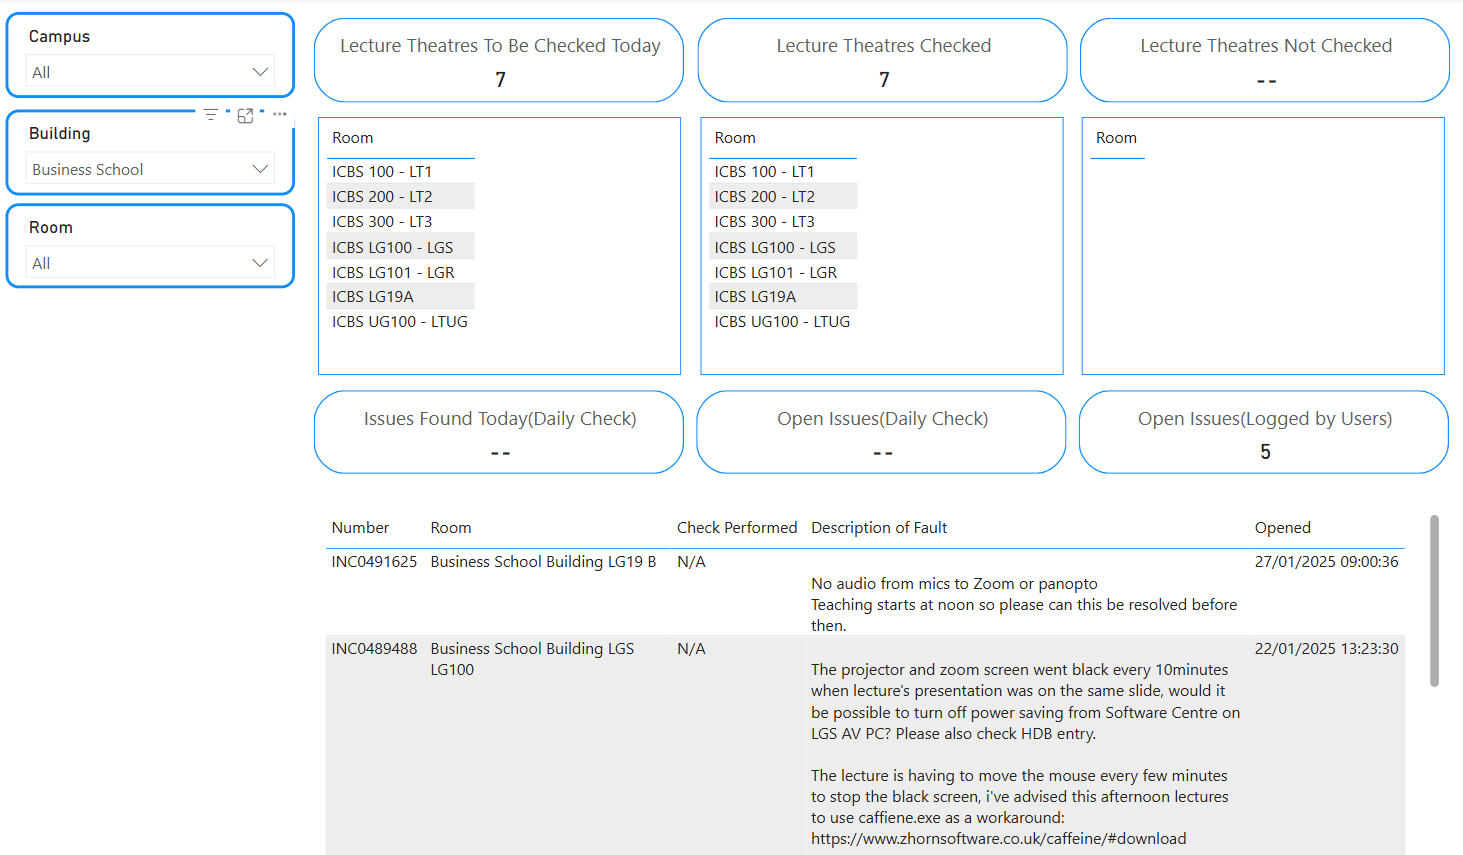Screen dimensions: 1463x855
Task: Click incident number INC0491625
Action: pos(374,562)
